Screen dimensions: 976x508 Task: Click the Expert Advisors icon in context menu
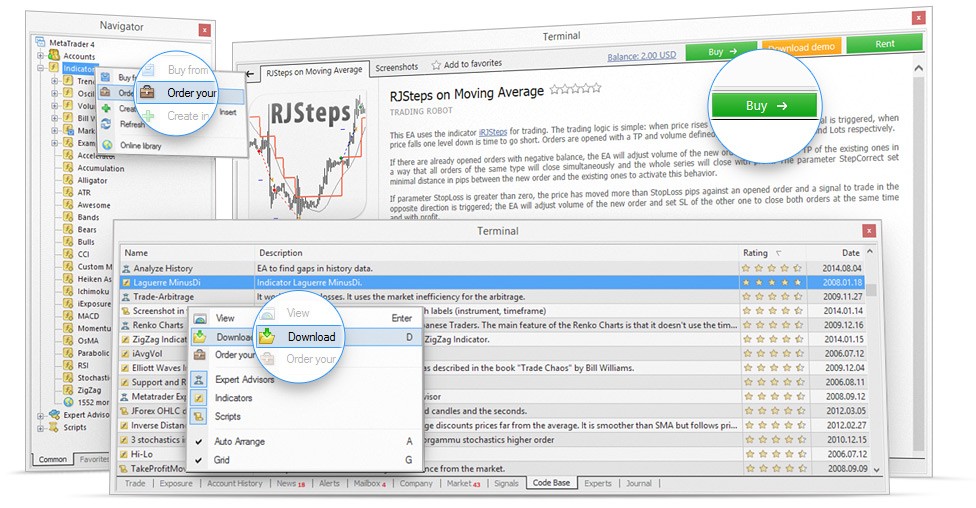[200, 380]
